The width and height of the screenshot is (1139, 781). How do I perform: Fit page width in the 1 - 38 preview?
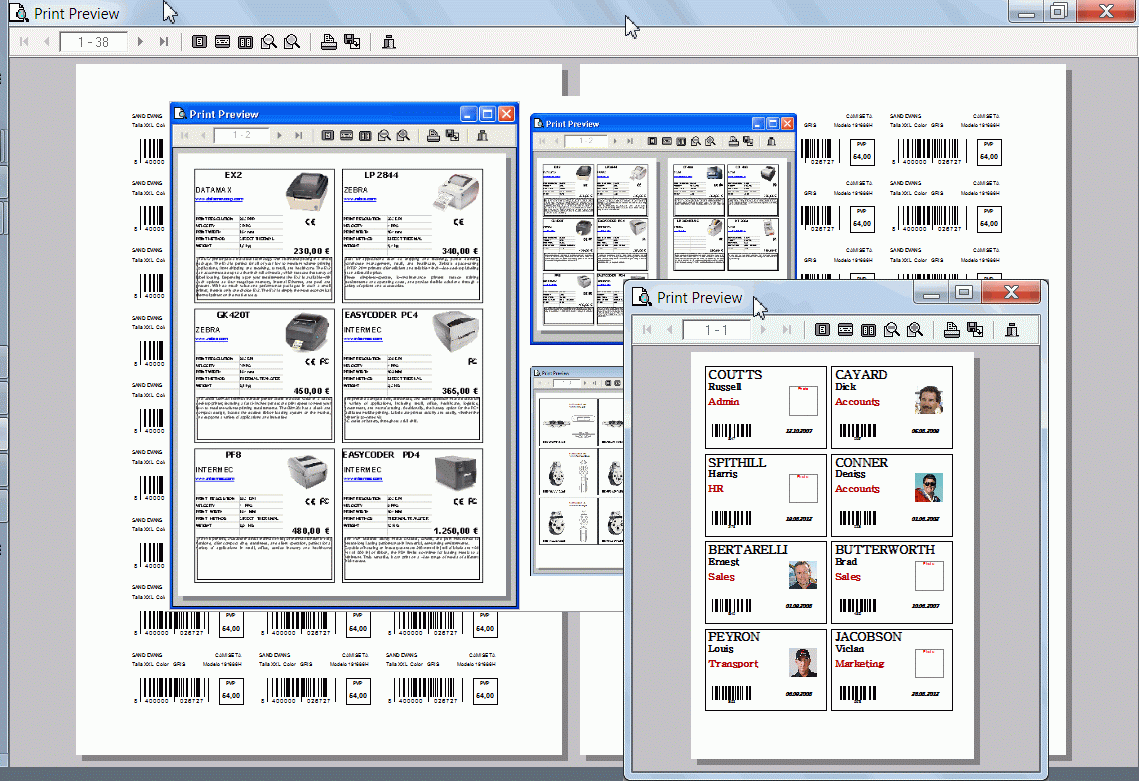click(x=222, y=42)
